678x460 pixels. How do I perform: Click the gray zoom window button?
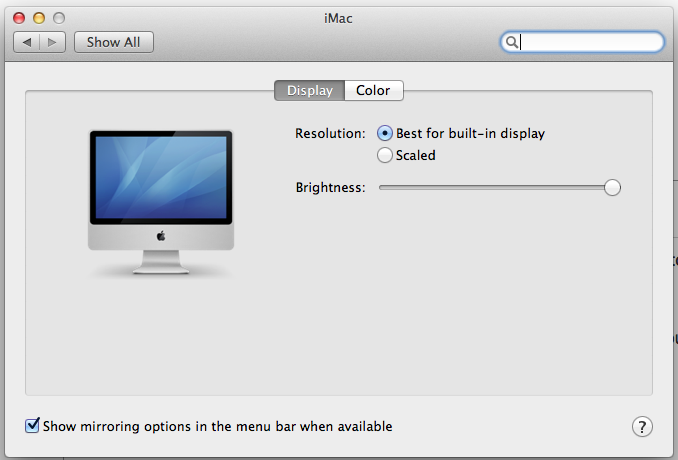point(59,18)
